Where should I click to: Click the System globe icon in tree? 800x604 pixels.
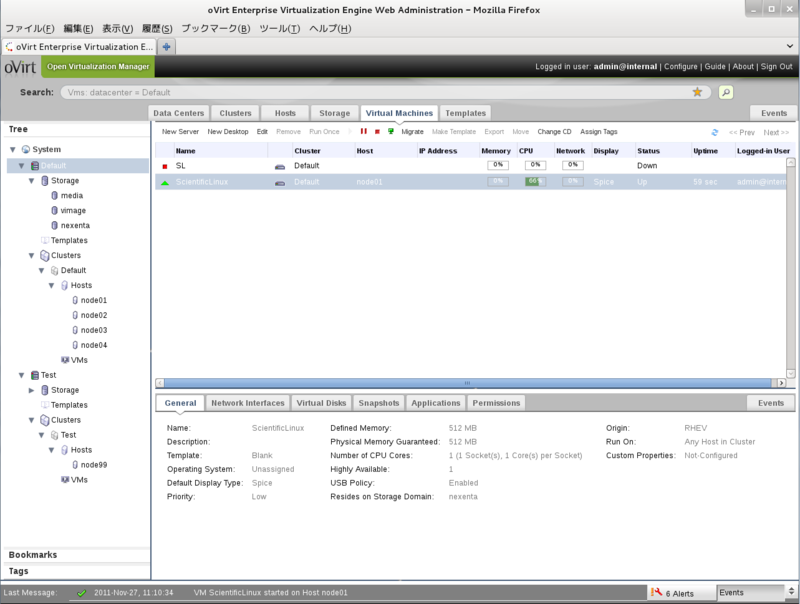tap(26, 149)
